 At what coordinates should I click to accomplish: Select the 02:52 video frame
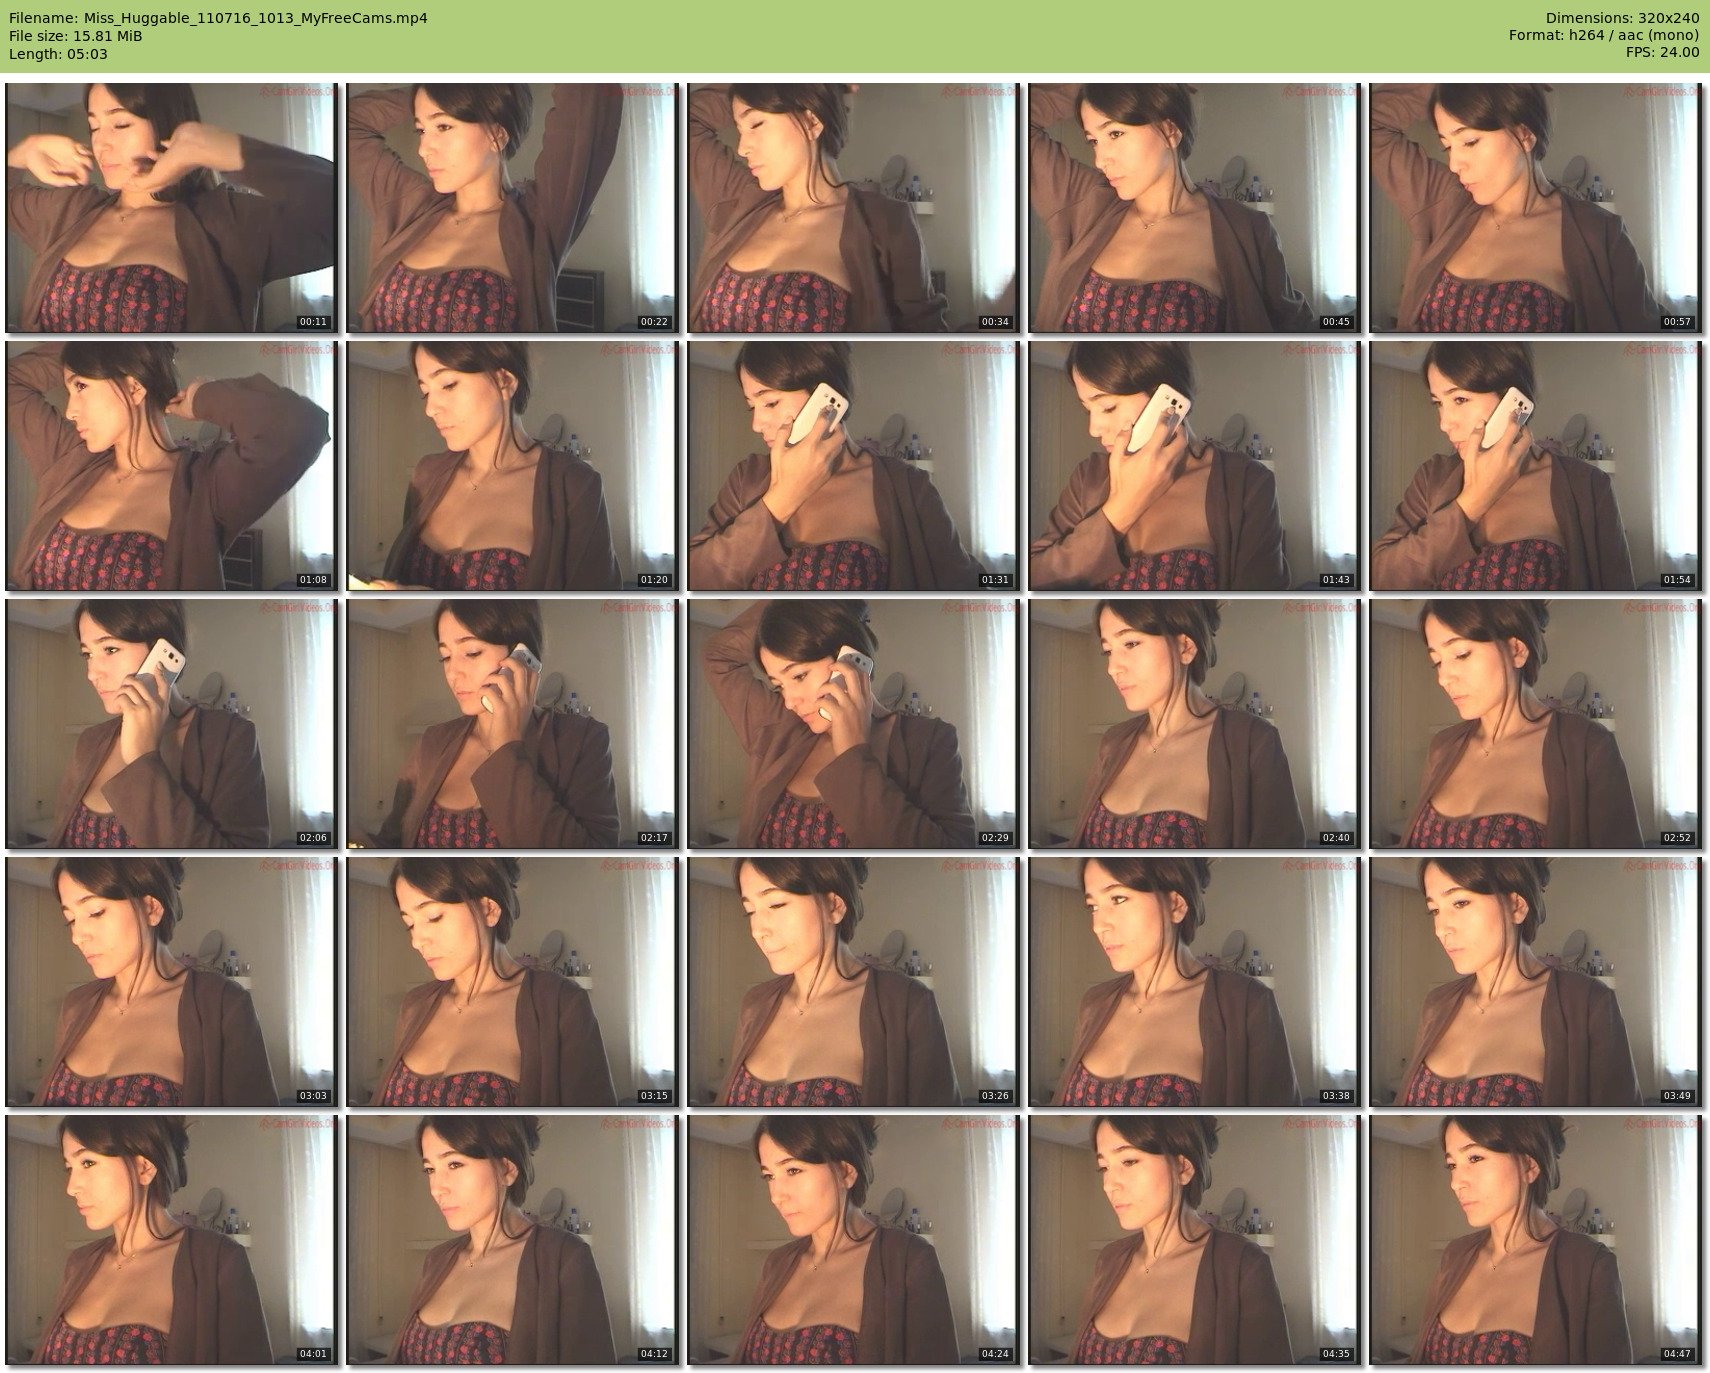[1535, 724]
